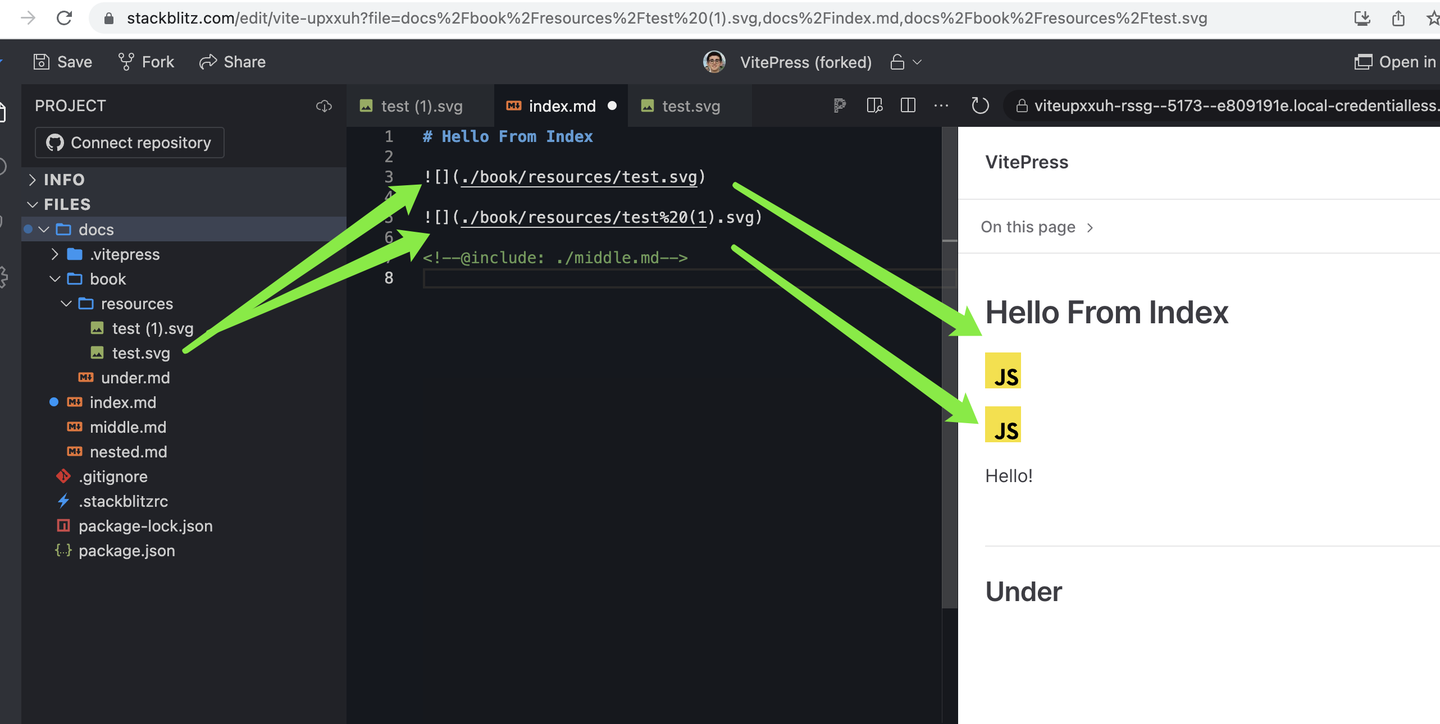Expand the .vitepress folder
Viewport: 1440px width, 724px height.
pyautogui.click(x=124, y=254)
